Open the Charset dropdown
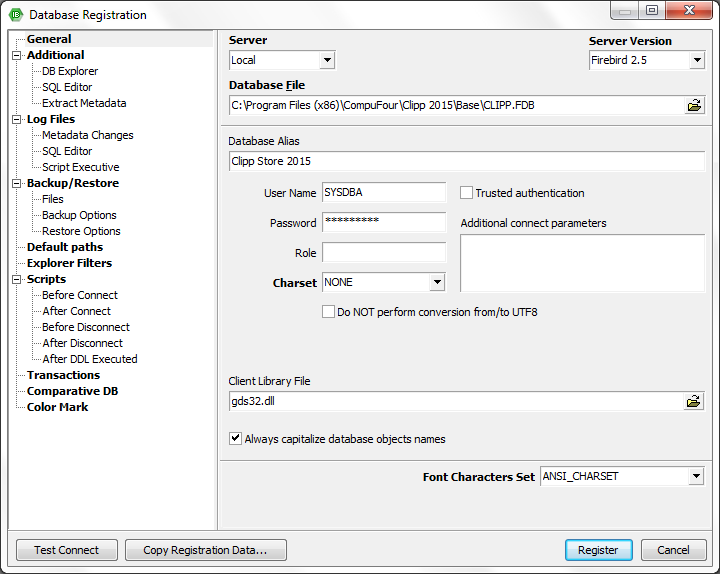The height and width of the screenshot is (574, 720). pos(437,283)
